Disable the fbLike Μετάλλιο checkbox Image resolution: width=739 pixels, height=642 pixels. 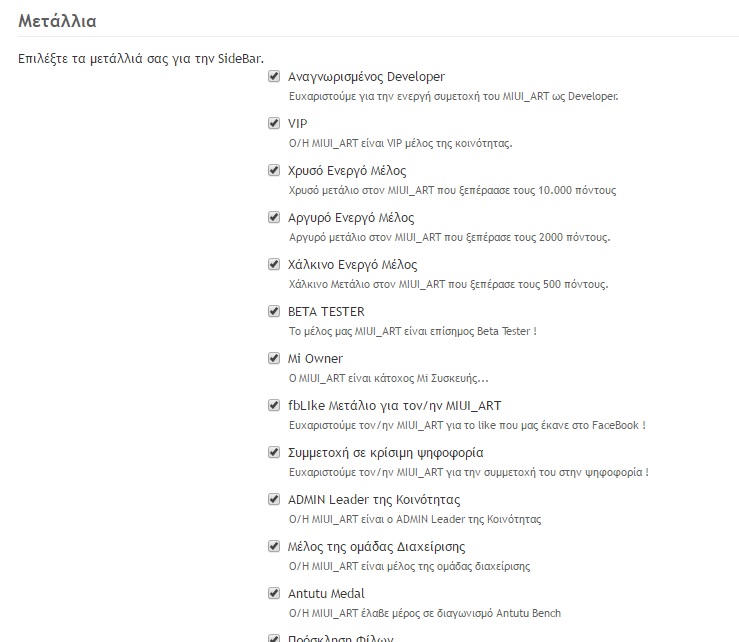274,405
